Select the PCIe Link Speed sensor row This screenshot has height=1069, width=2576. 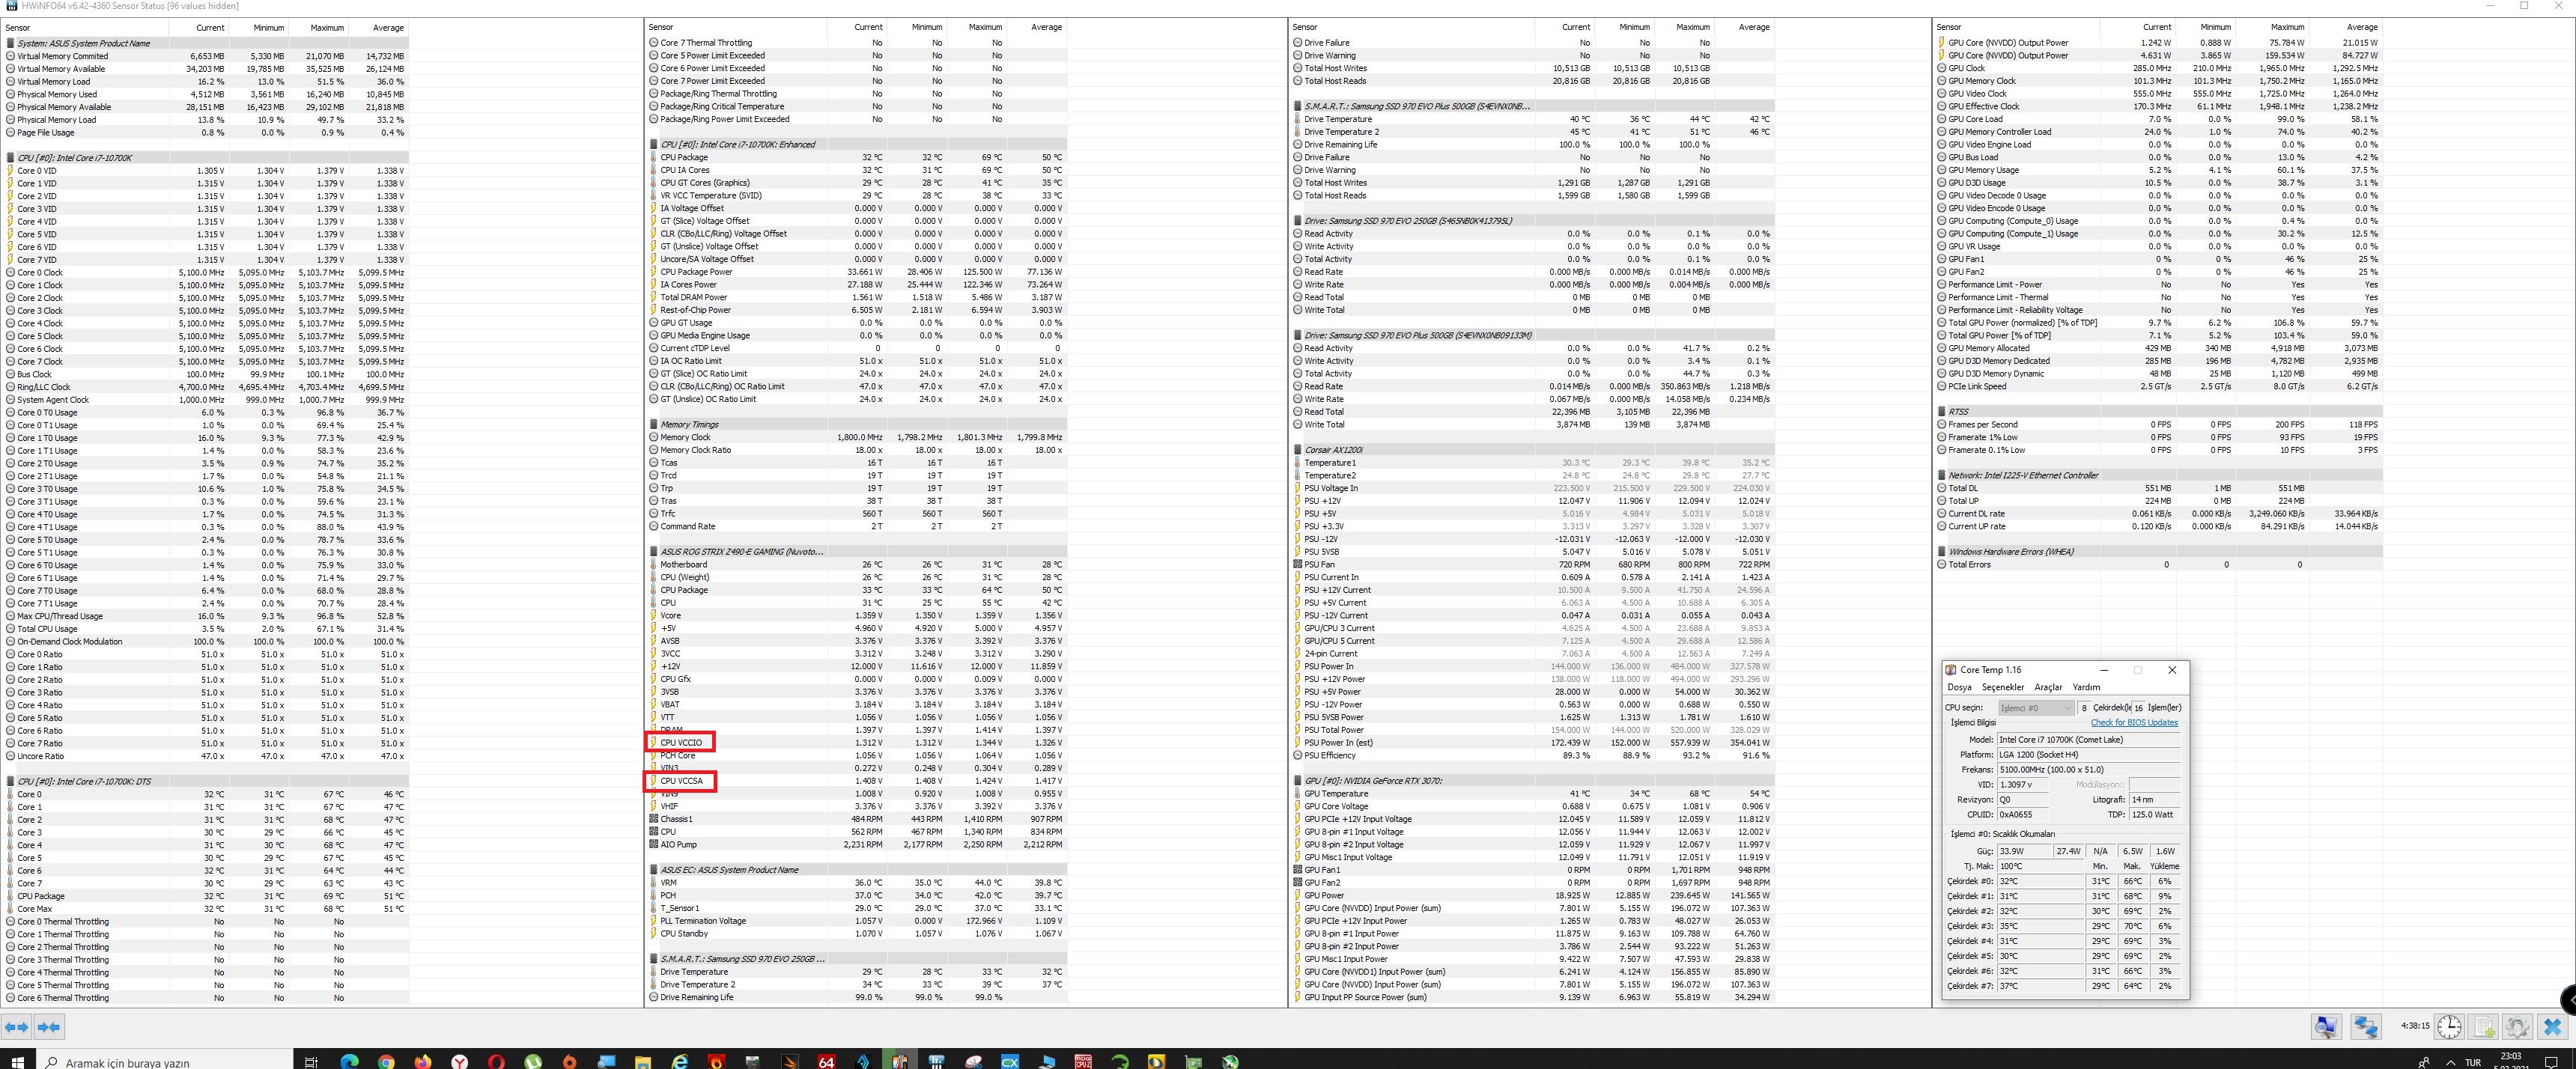[x=2158, y=387]
